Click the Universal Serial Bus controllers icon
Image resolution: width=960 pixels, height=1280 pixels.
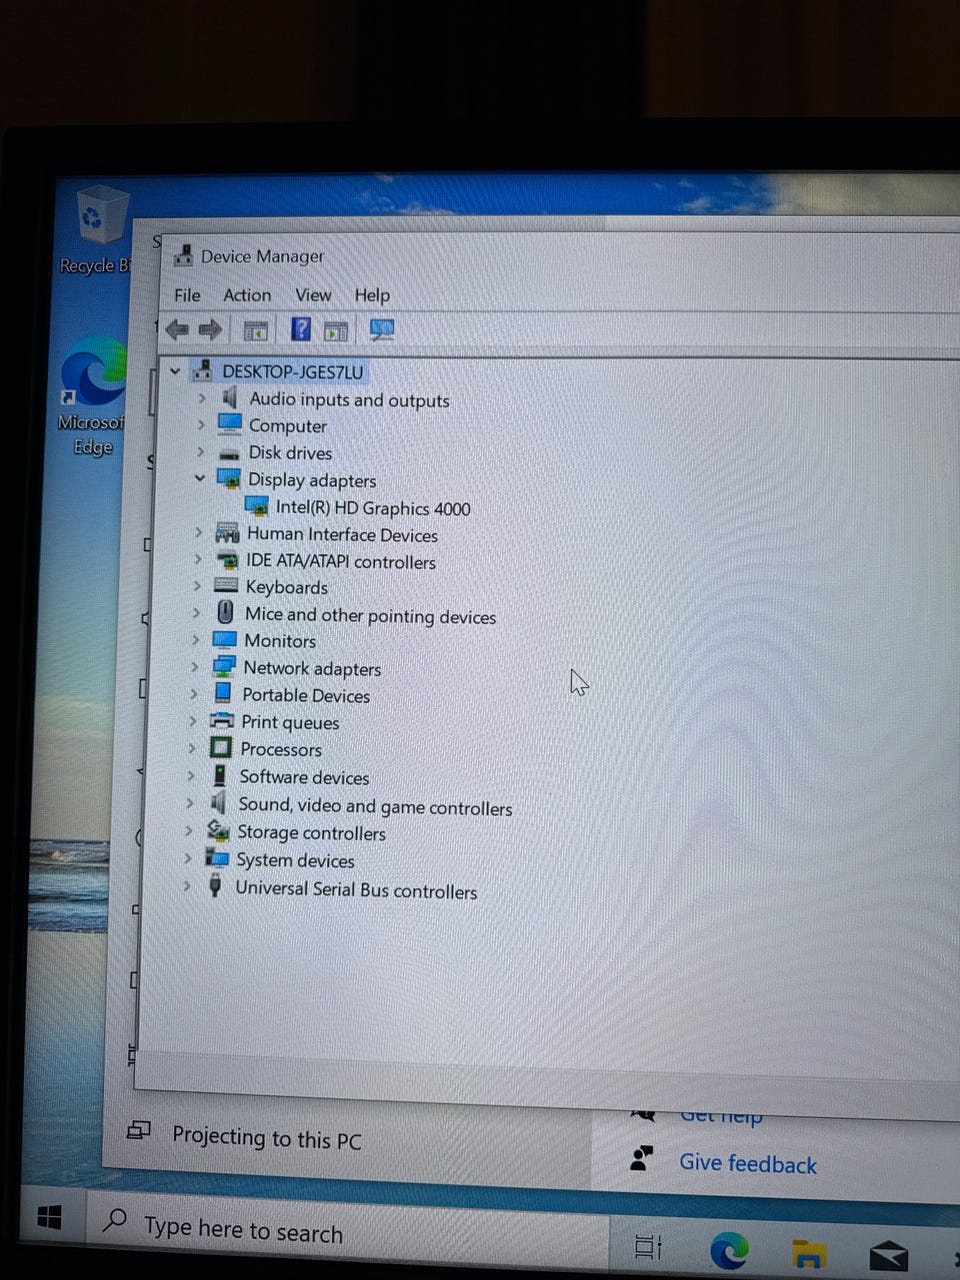pos(215,886)
